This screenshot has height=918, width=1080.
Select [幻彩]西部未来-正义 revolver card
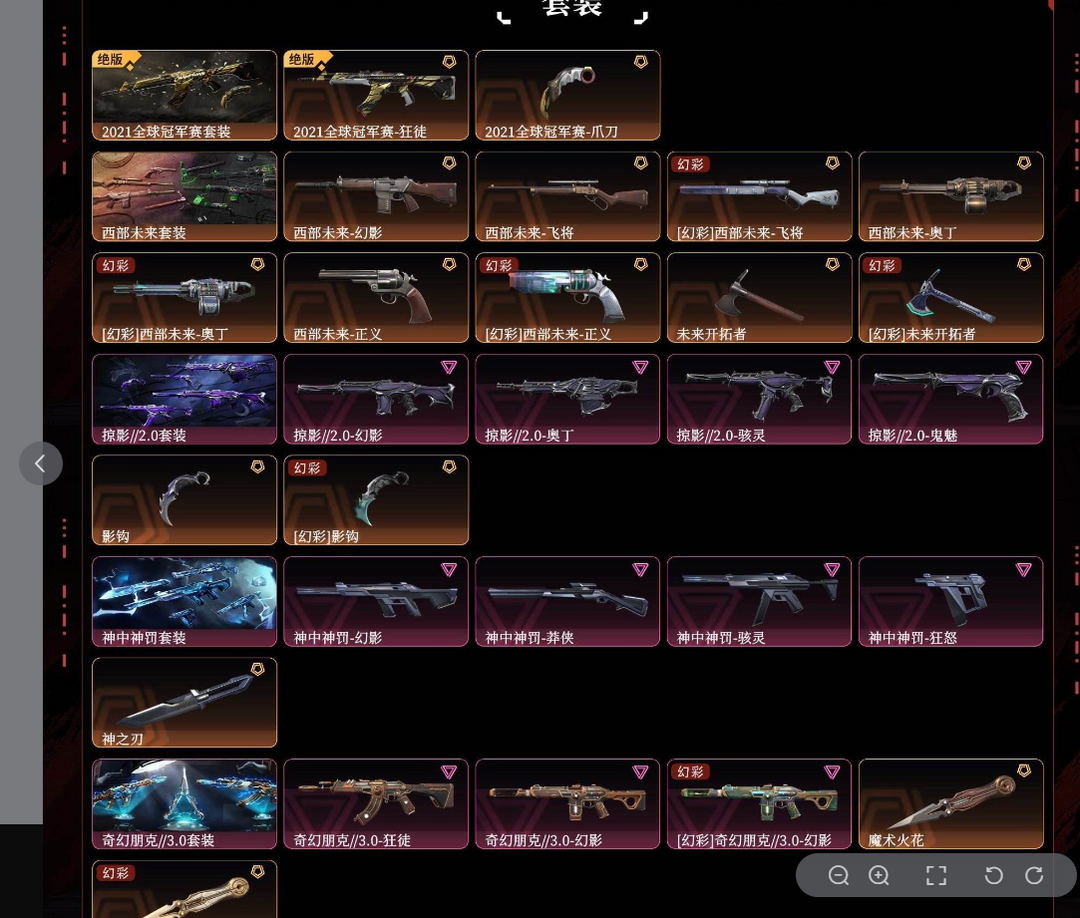coord(568,298)
